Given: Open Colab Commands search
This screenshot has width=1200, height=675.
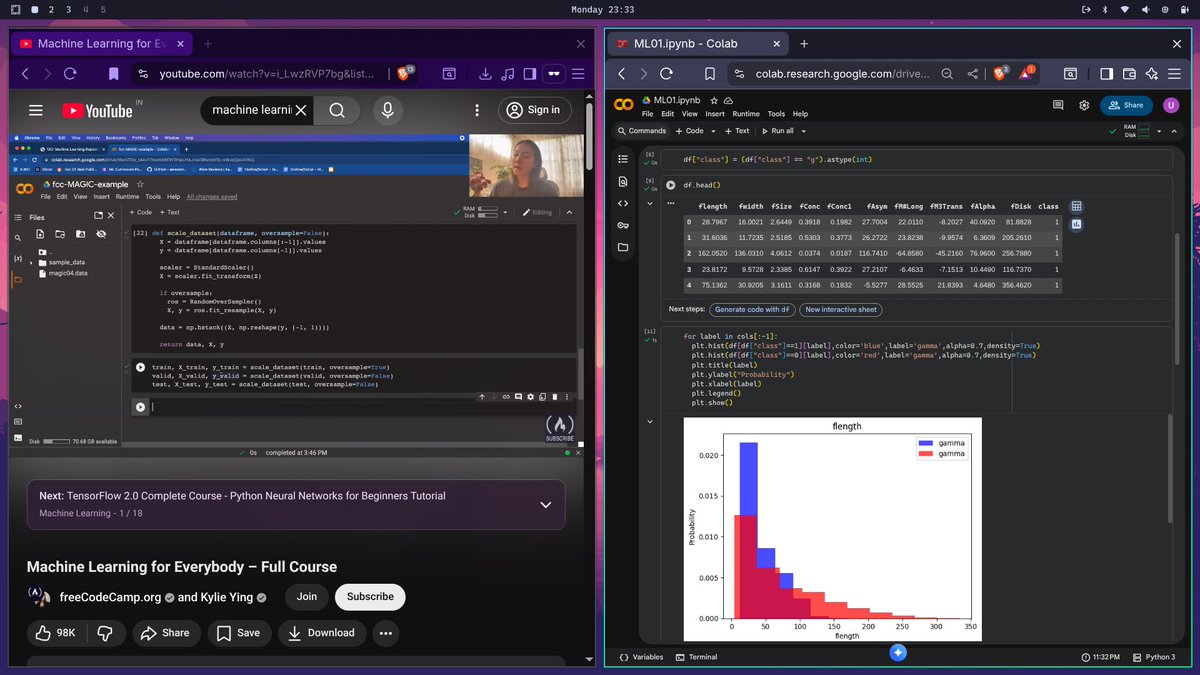Looking at the screenshot, I should coord(641,131).
